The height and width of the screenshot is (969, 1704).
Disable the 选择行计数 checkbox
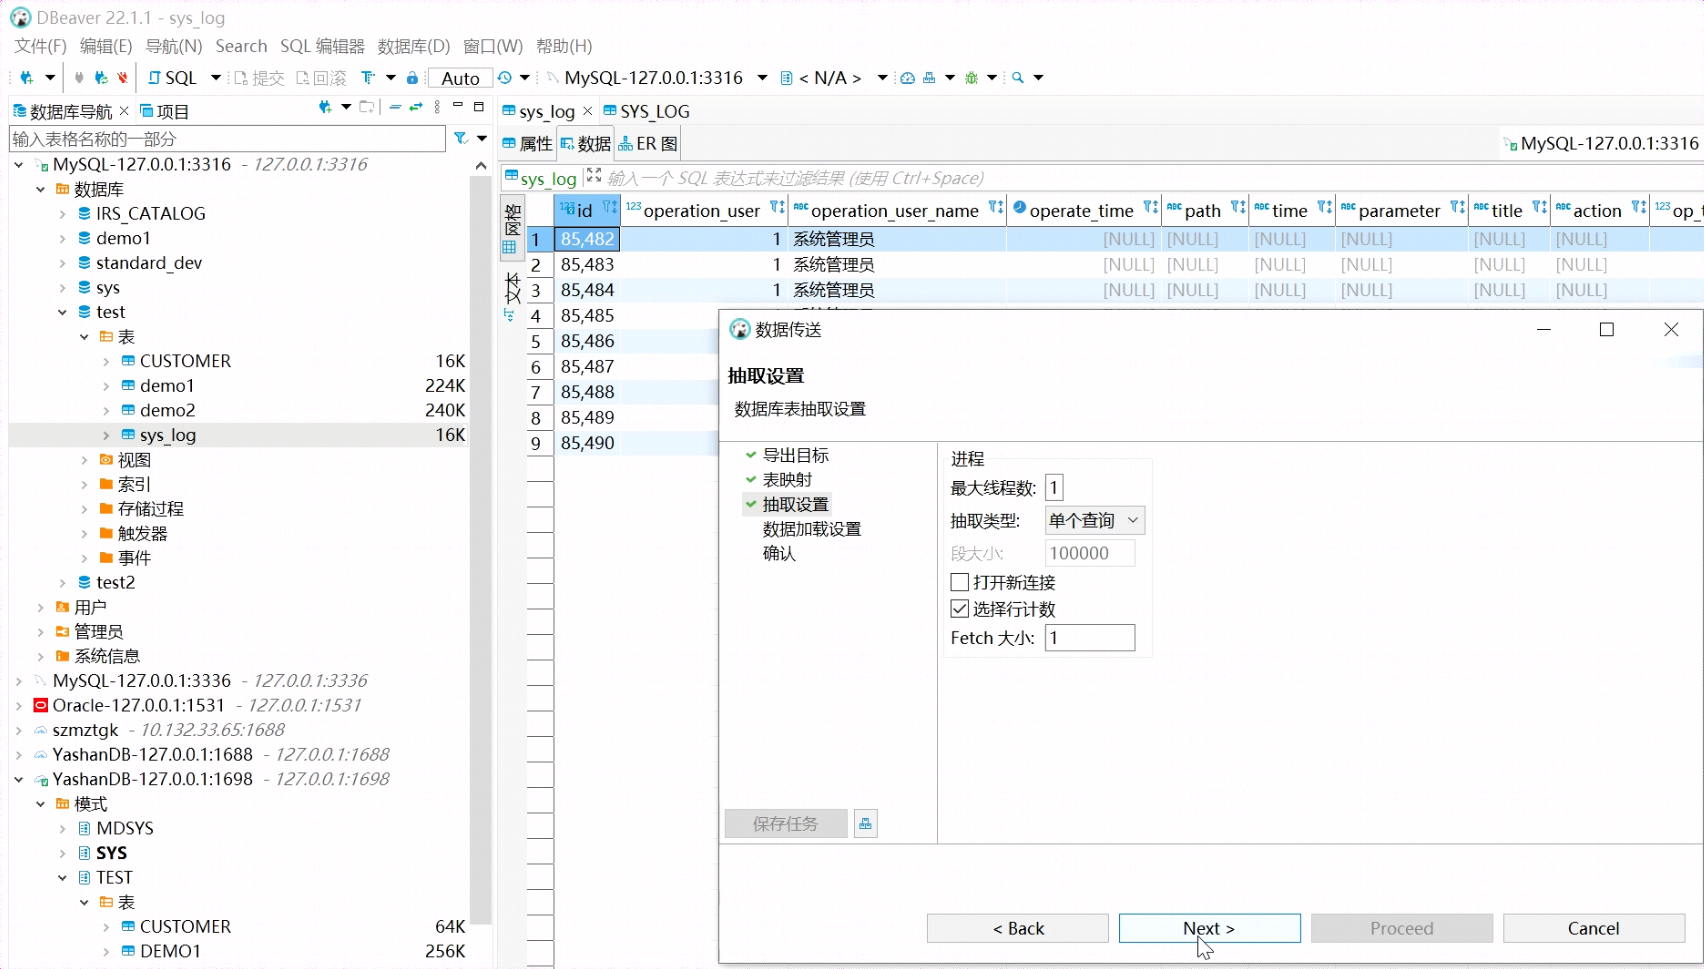959,608
